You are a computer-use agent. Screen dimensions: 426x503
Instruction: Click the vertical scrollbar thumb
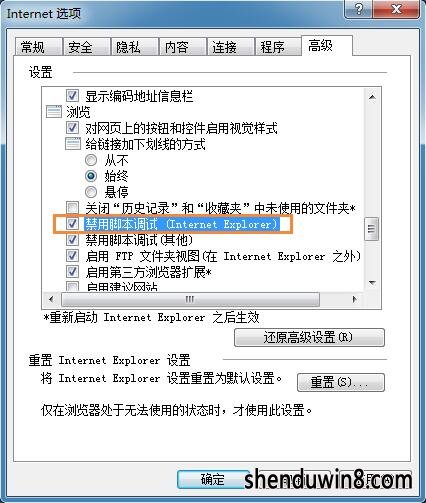click(x=372, y=229)
